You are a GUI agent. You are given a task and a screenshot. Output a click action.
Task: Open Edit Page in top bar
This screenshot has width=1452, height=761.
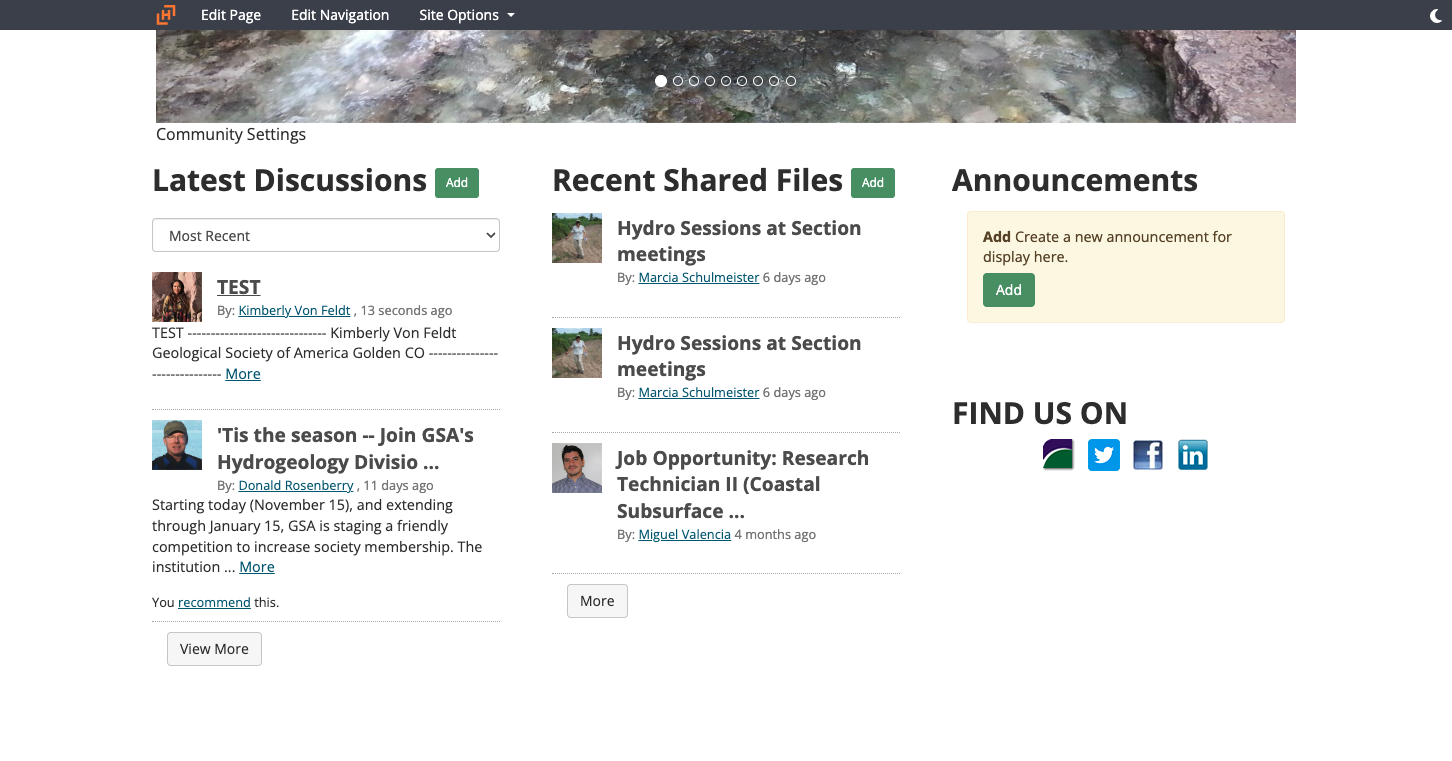coord(231,15)
